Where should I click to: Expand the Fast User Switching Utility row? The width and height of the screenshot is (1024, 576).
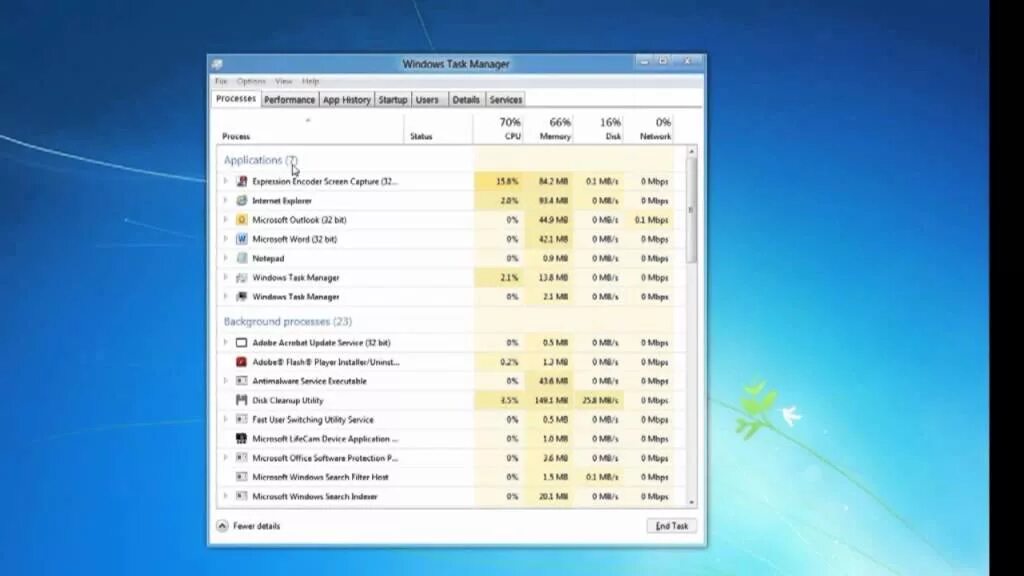click(x=225, y=419)
